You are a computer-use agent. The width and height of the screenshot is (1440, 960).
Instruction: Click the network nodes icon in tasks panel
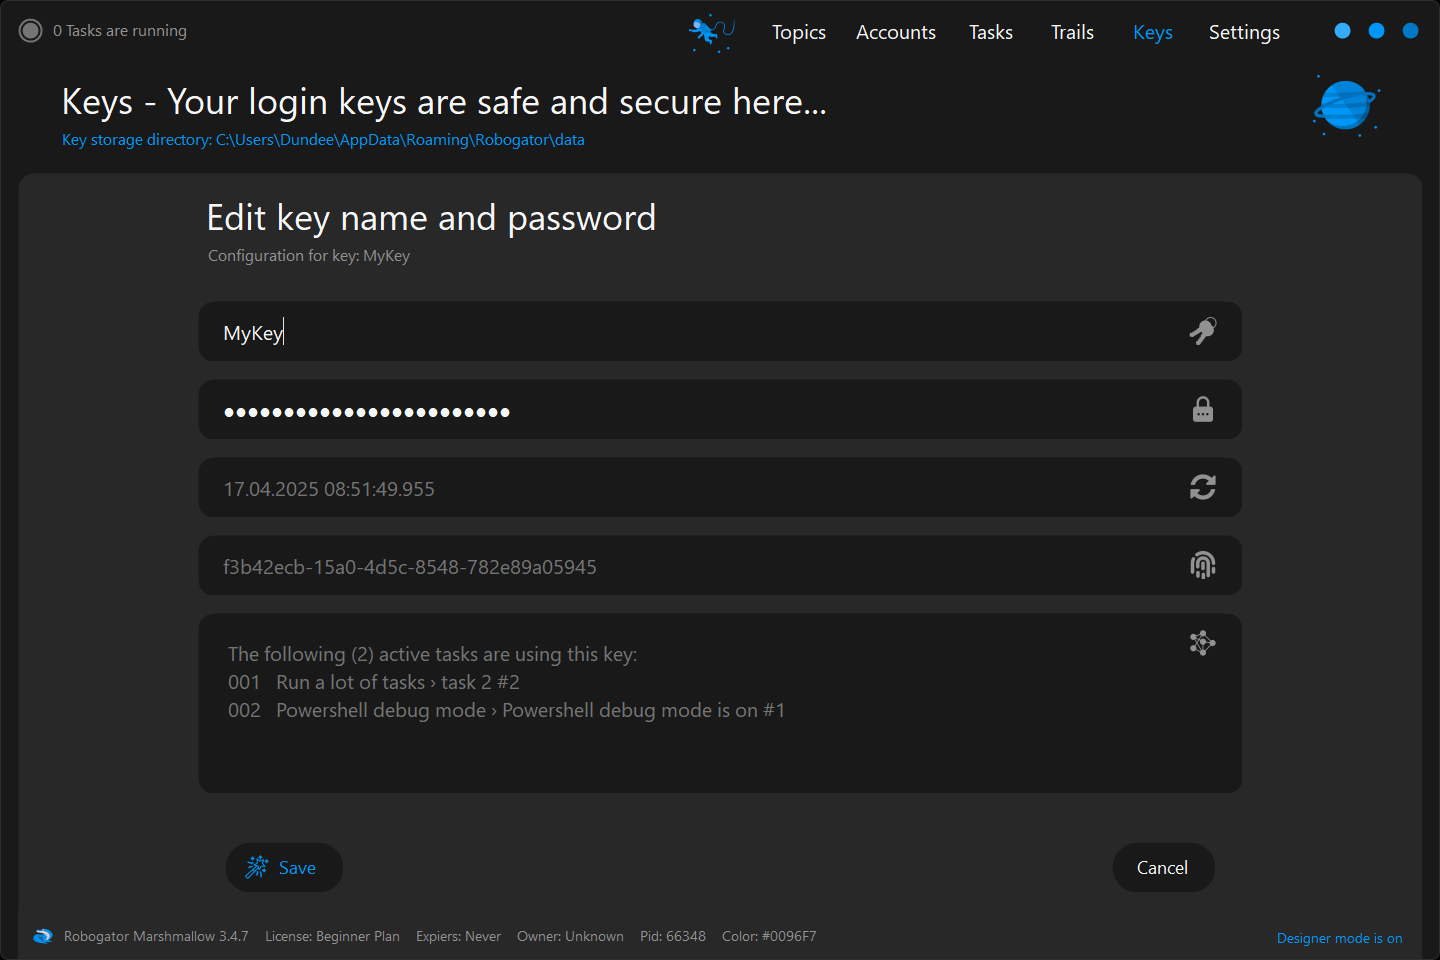[x=1202, y=643]
